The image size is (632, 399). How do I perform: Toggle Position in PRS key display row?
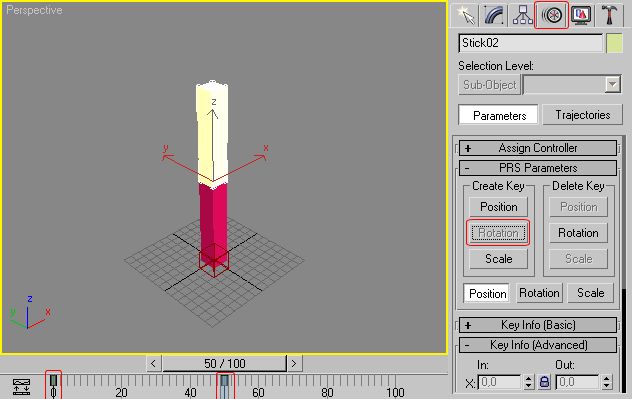tap(487, 293)
